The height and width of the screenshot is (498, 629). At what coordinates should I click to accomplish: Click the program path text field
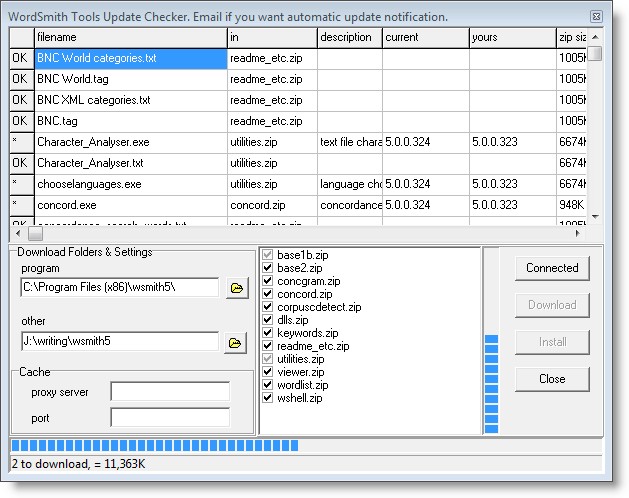point(119,288)
